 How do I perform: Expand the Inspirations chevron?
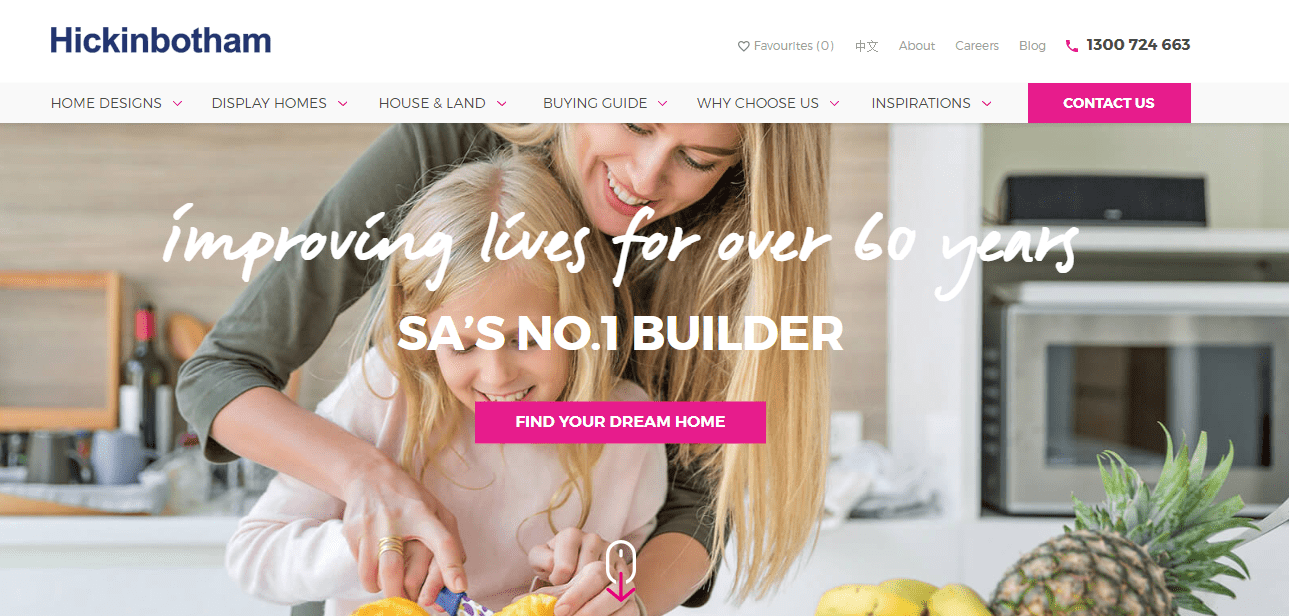click(986, 103)
